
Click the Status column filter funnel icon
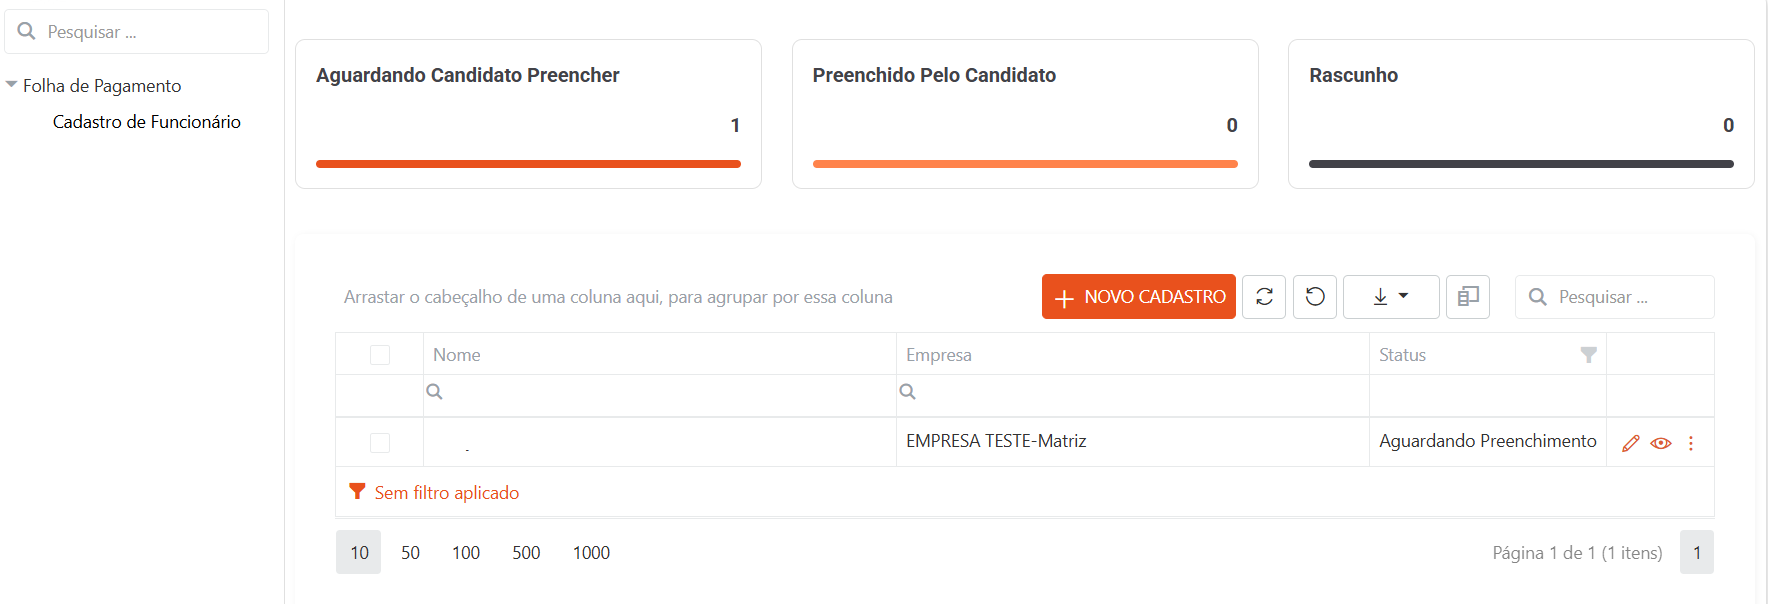[1588, 355]
